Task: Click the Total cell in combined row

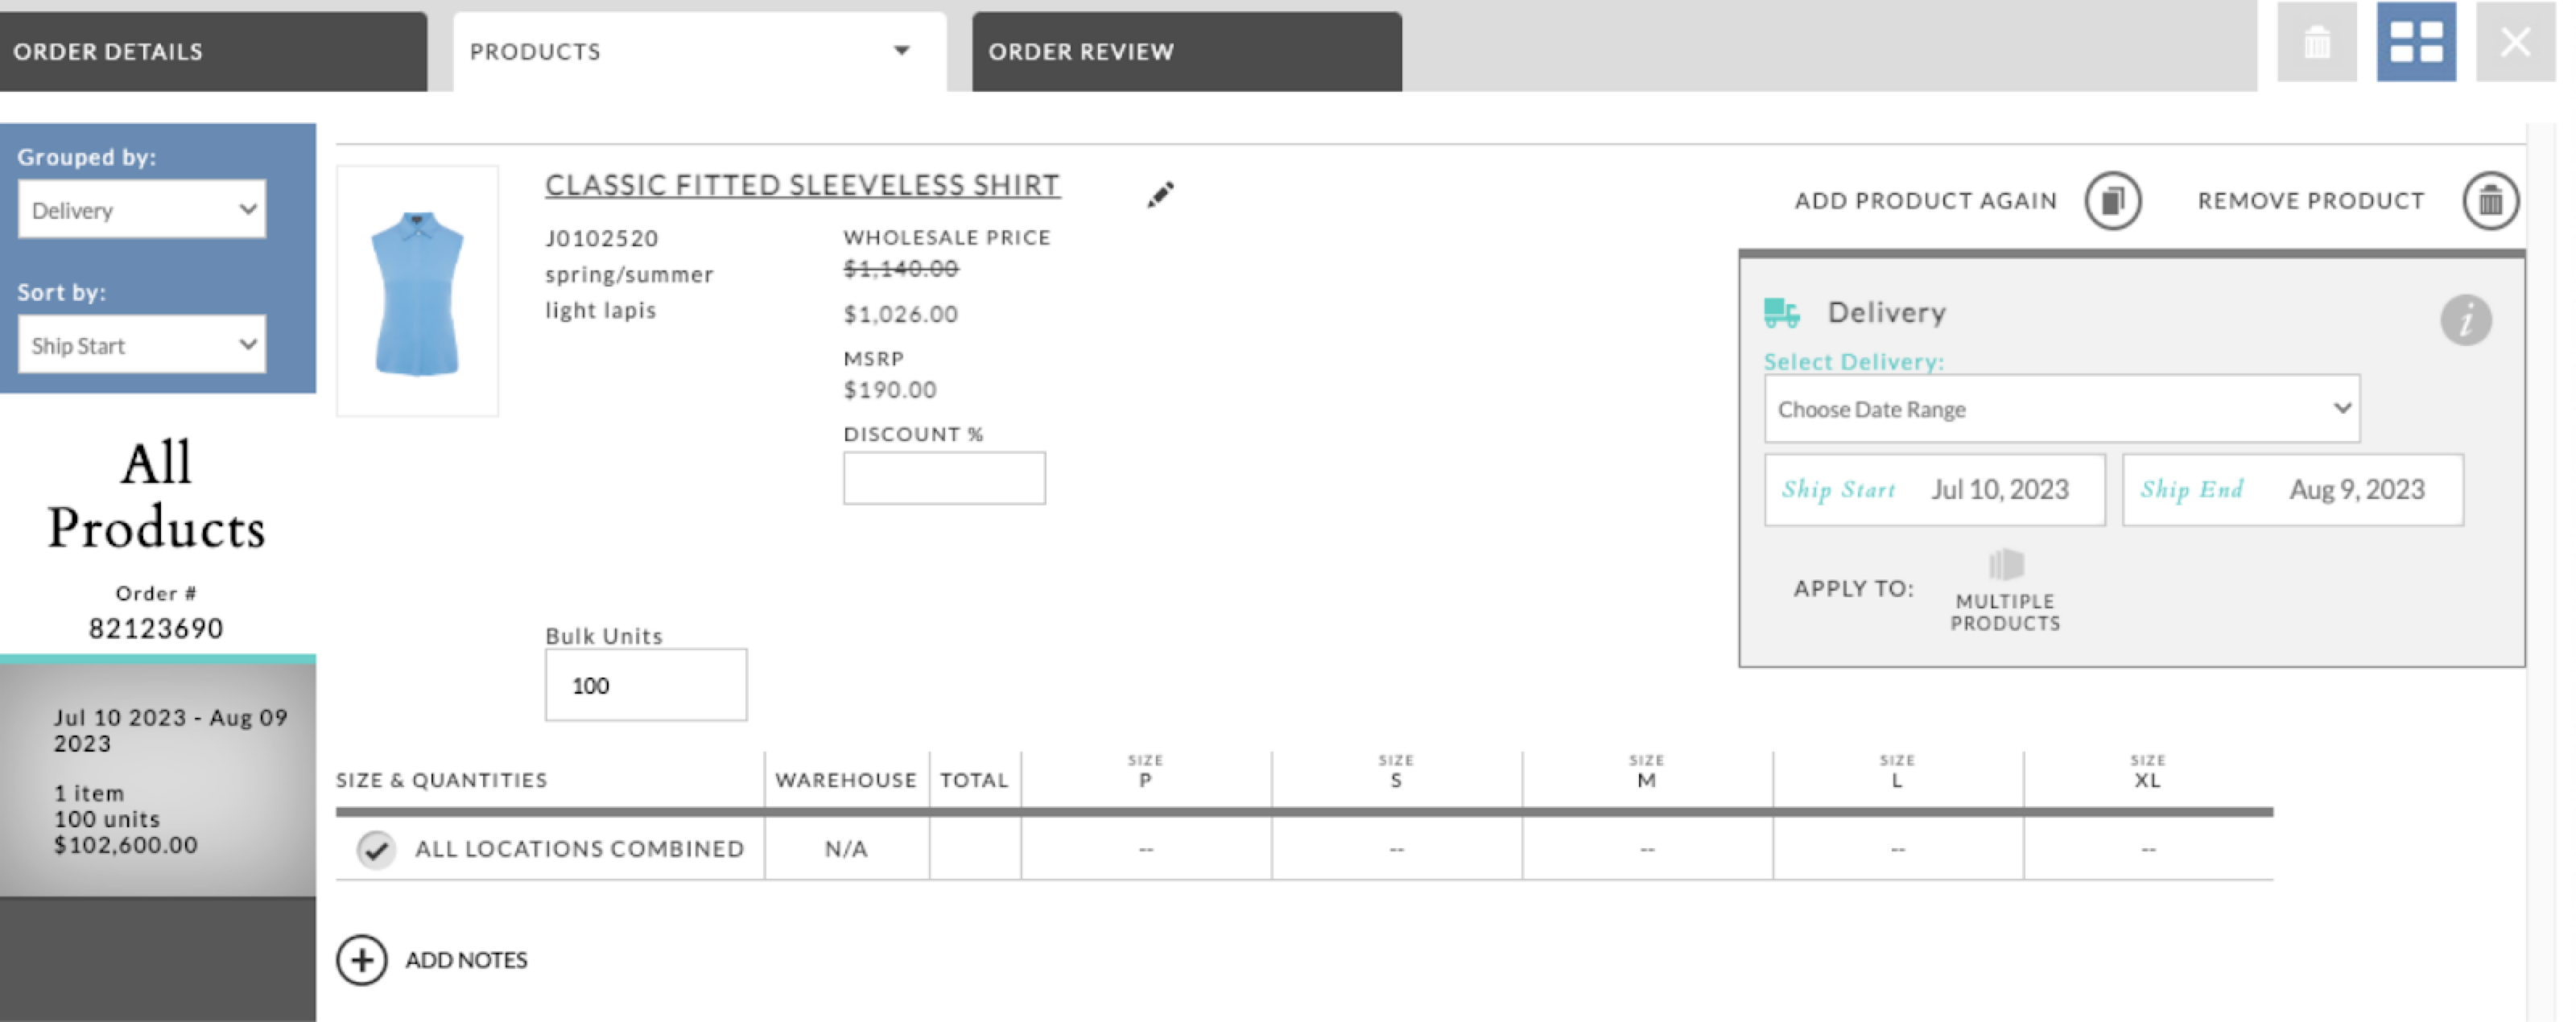Action: point(975,849)
